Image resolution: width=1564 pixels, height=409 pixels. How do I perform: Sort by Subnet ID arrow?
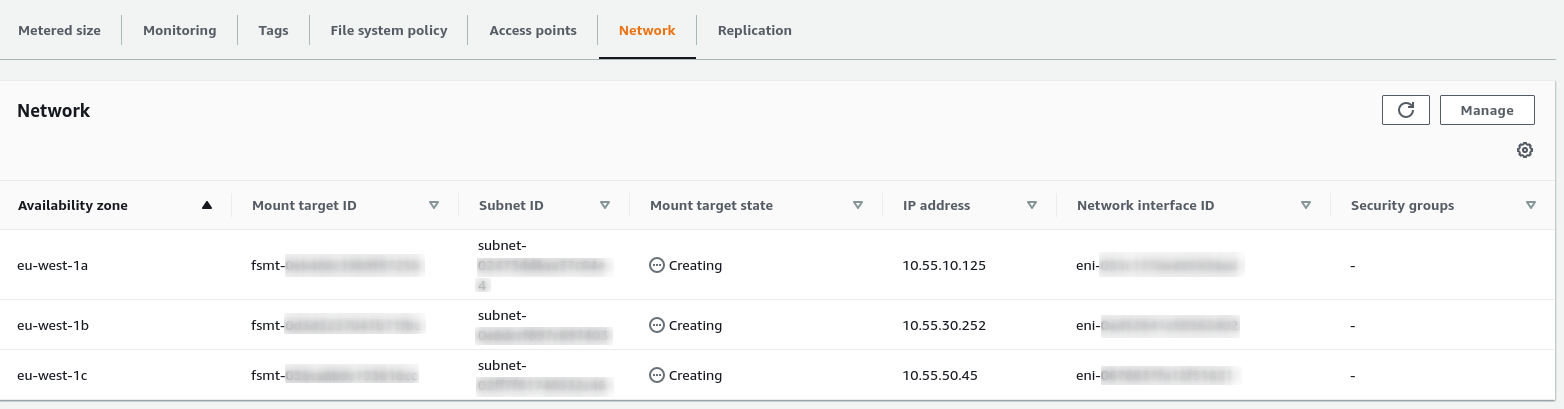[605, 206]
